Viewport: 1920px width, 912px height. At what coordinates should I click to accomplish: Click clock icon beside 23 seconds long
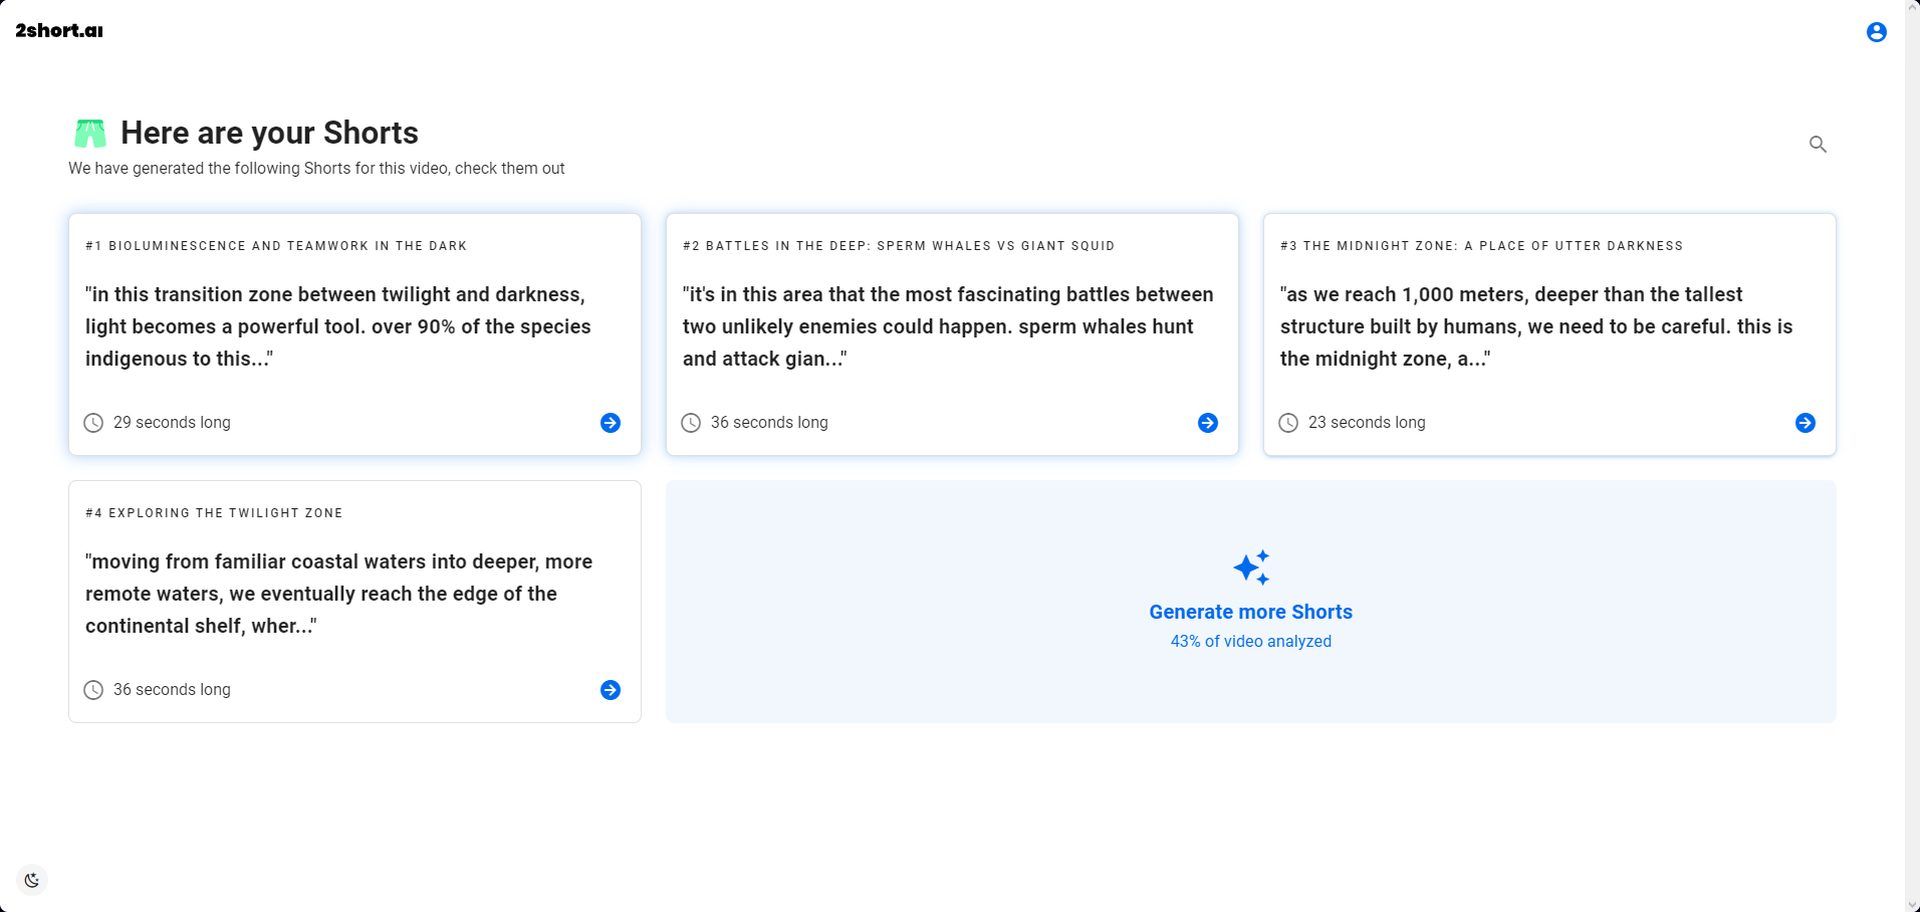(1288, 423)
